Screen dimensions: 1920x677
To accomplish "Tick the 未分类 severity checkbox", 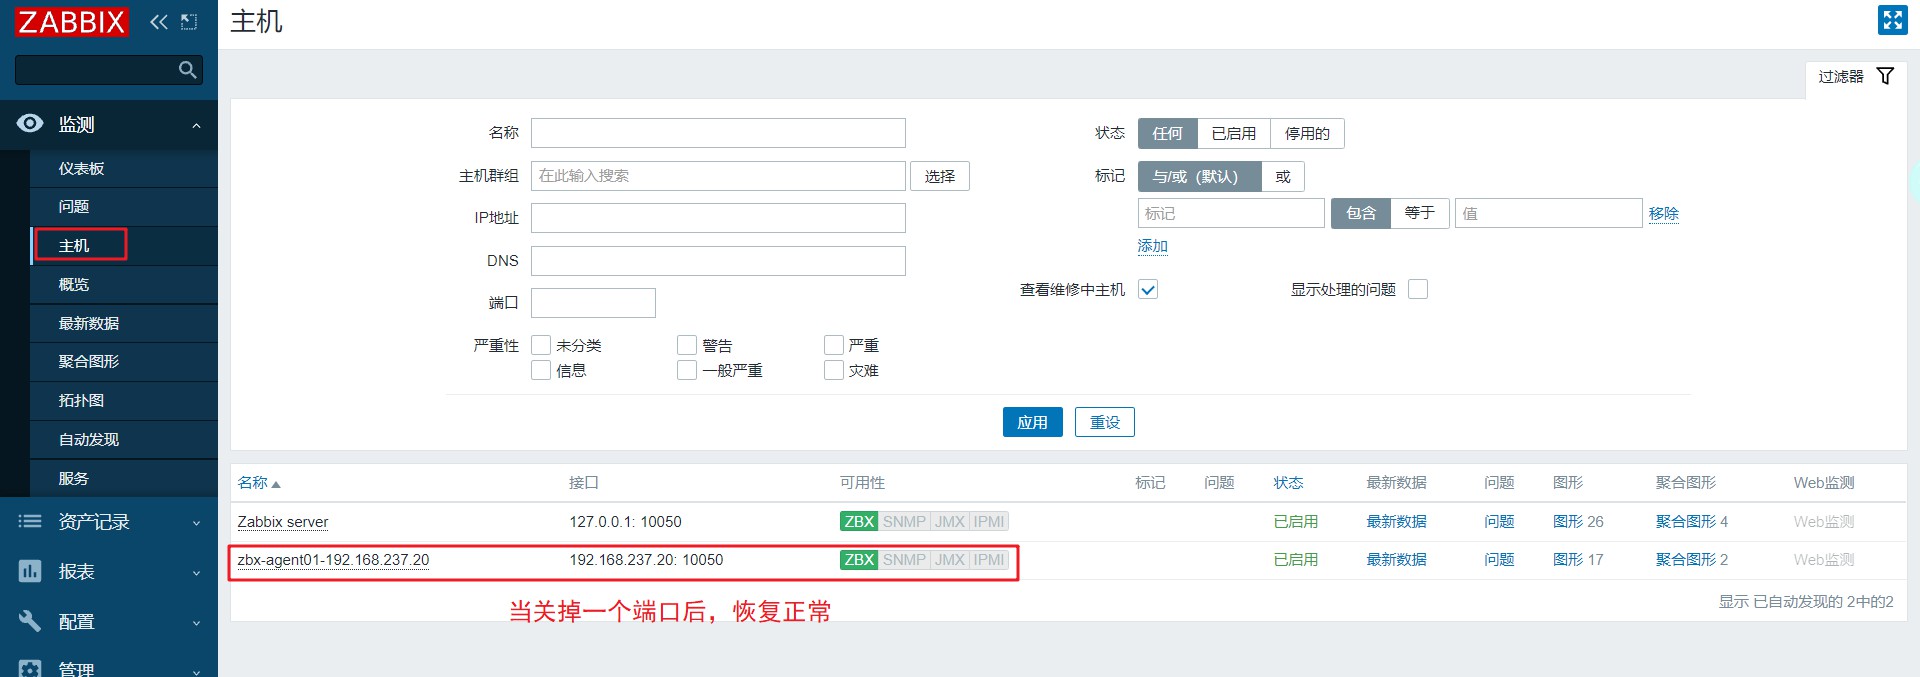I will 541,345.
